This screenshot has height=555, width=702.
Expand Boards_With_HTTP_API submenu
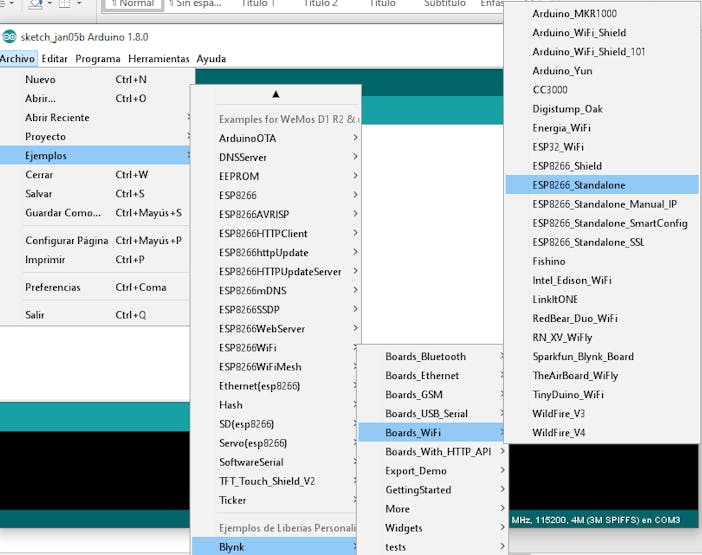pyautogui.click(x=432, y=452)
